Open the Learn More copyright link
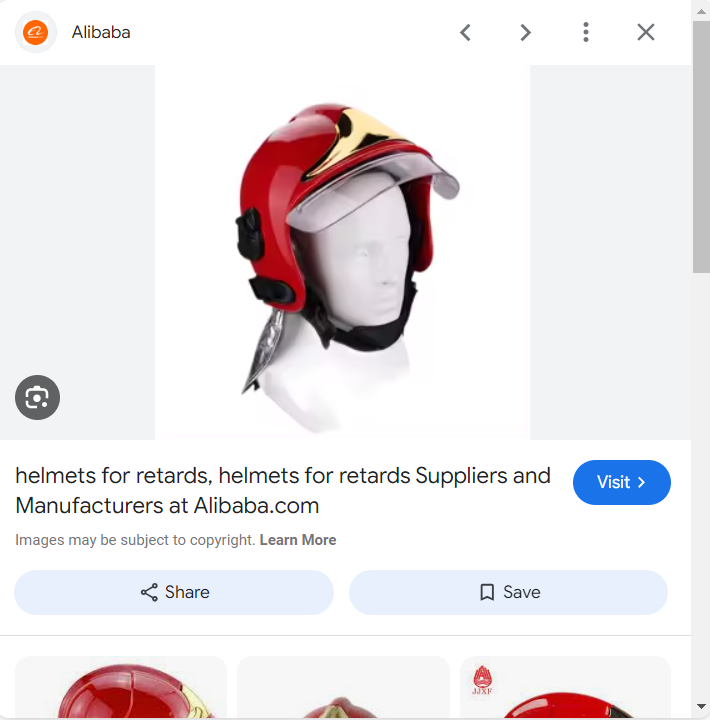Screen dimensions: 710x720 (298, 540)
